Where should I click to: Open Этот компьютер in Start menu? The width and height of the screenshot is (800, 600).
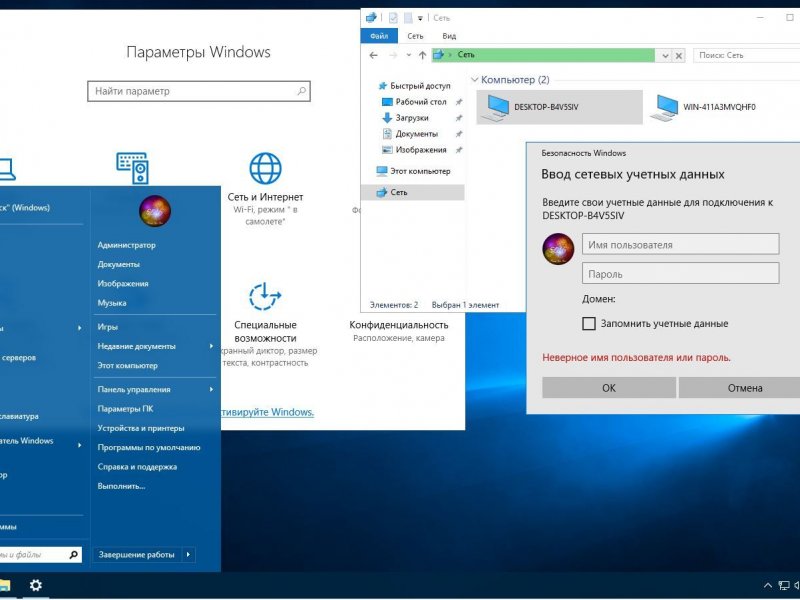128,365
